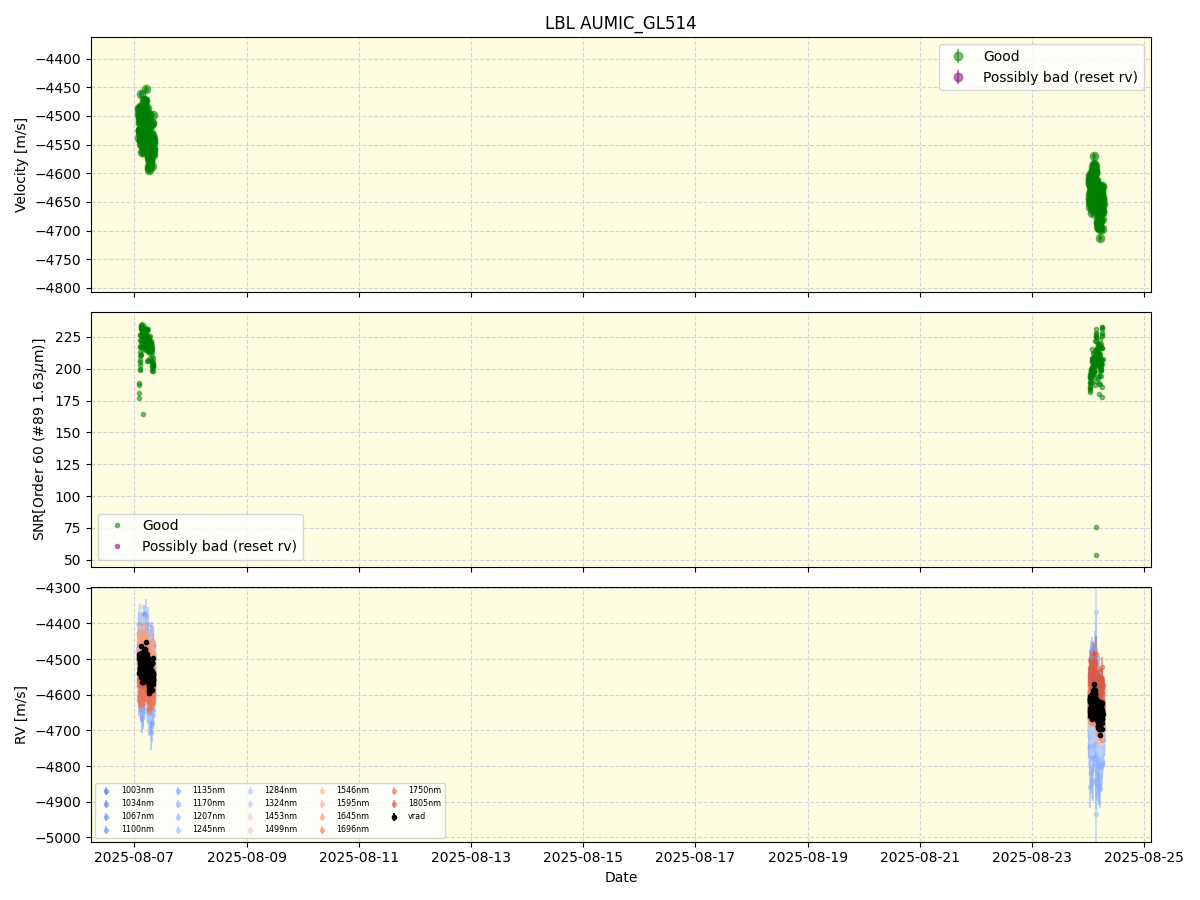Click the 1100nm legend marker
The height and width of the screenshot is (900, 1200).
(107, 829)
